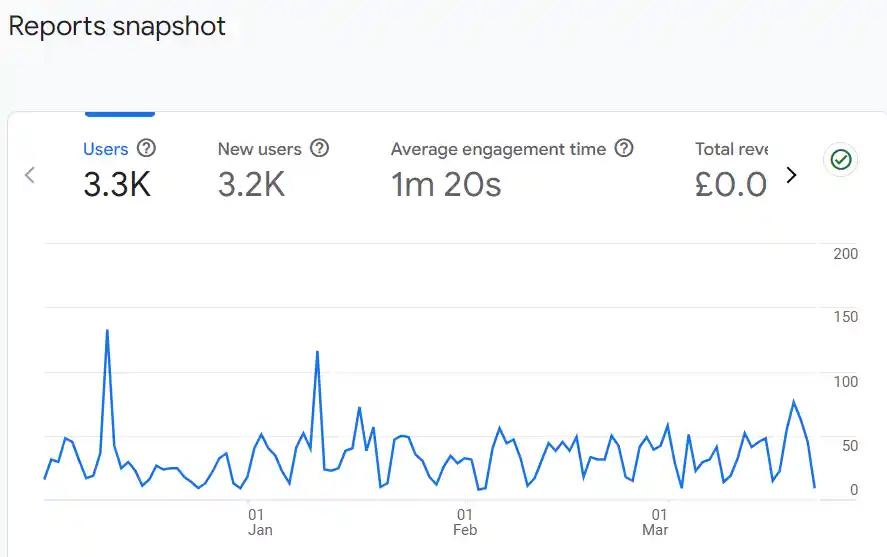Open the New users help tooltip icon
The image size is (887, 557).
(x=319, y=149)
